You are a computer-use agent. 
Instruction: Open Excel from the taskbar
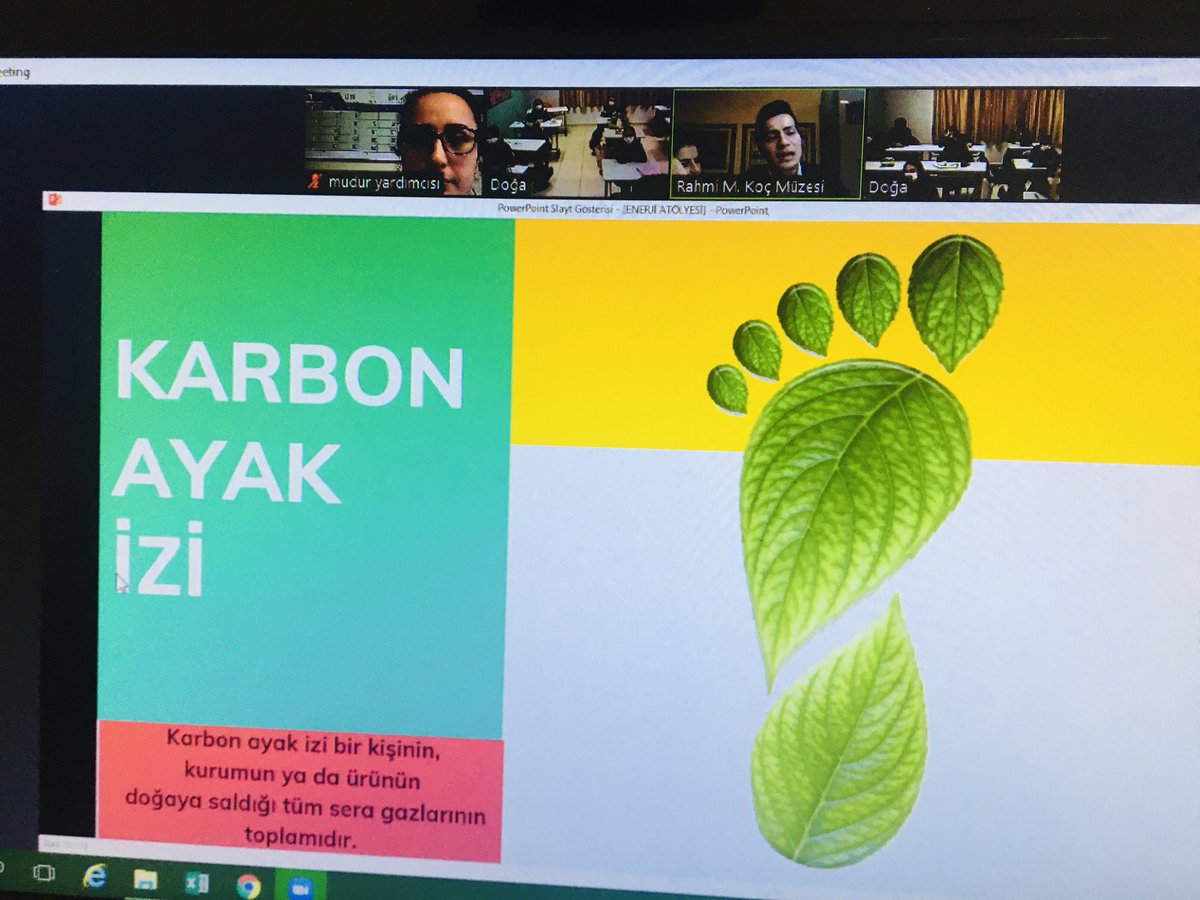[x=197, y=883]
